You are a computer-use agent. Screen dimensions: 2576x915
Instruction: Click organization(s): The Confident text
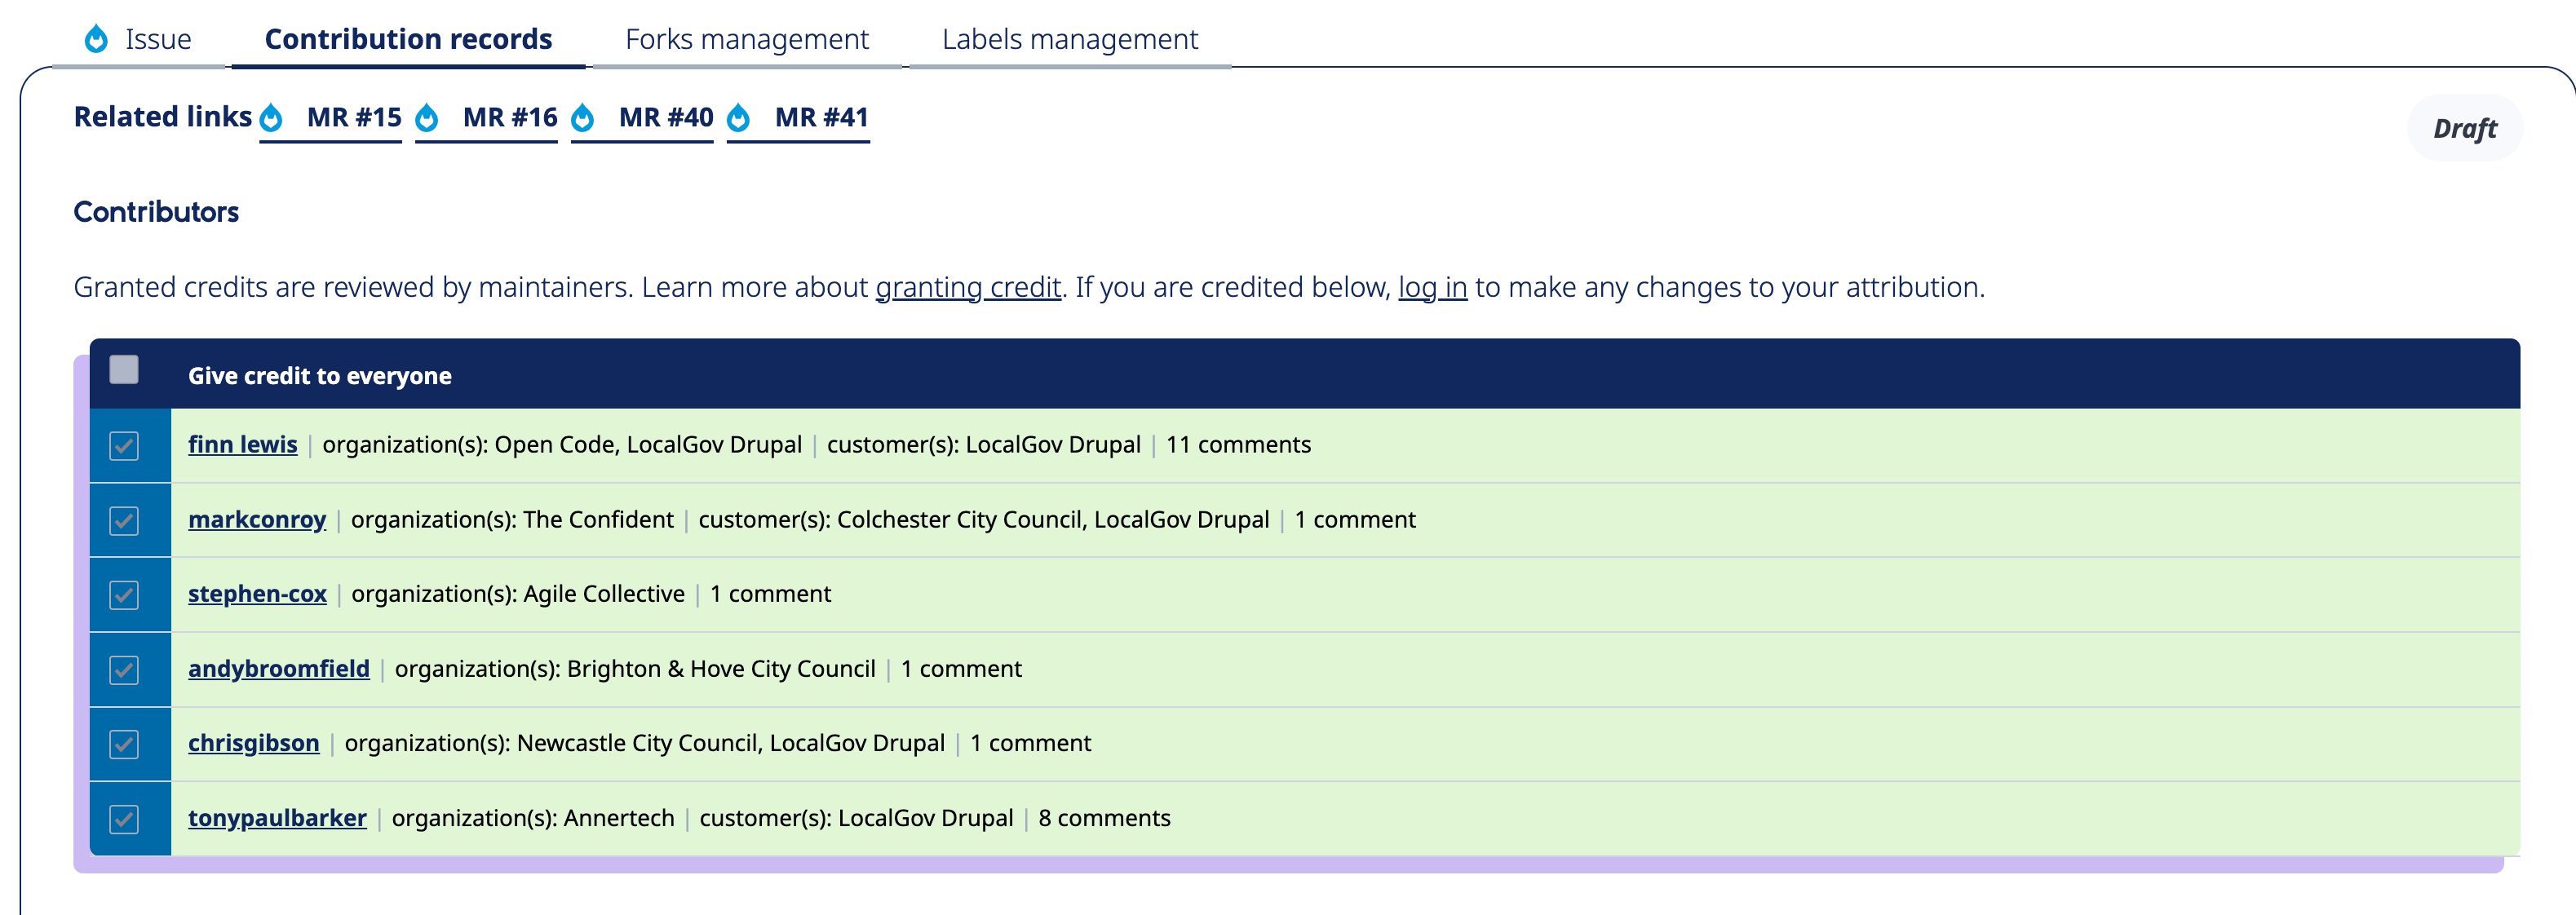(512, 520)
